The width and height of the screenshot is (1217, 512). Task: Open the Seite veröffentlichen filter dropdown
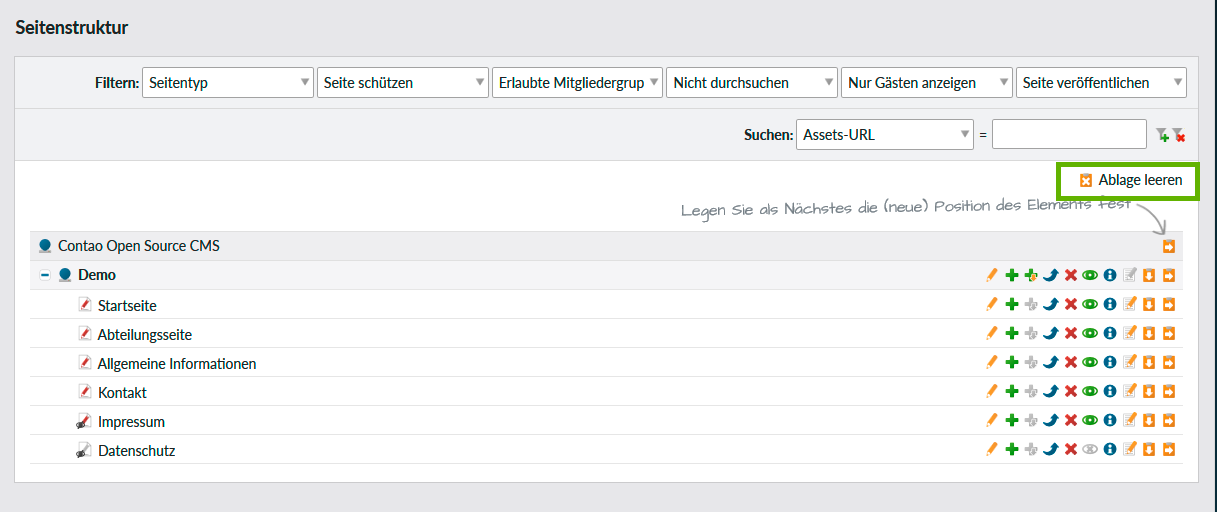pyautogui.click(x=1100, y=83)
